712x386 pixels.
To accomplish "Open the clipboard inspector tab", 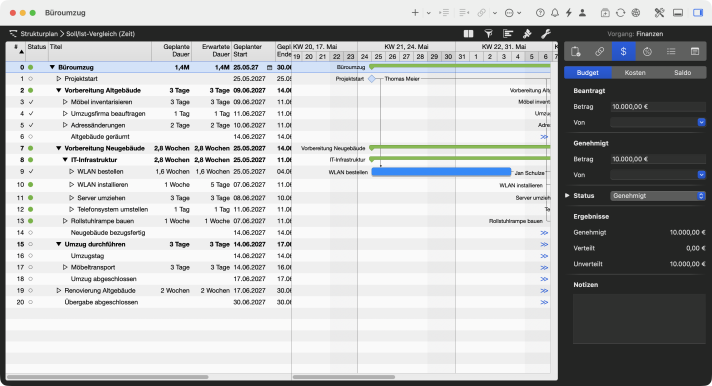I will (x=576, y=52).
